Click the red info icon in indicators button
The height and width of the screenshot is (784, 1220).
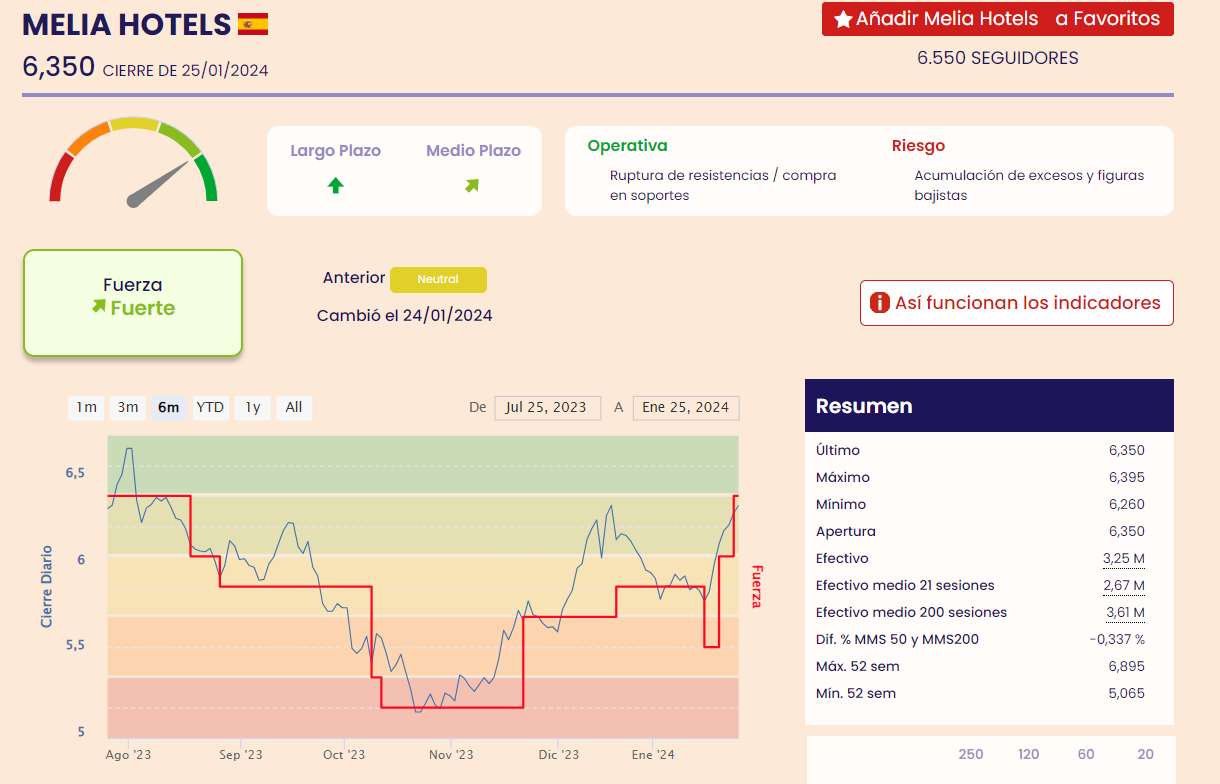pyautogui.click(x=880, y=303)
